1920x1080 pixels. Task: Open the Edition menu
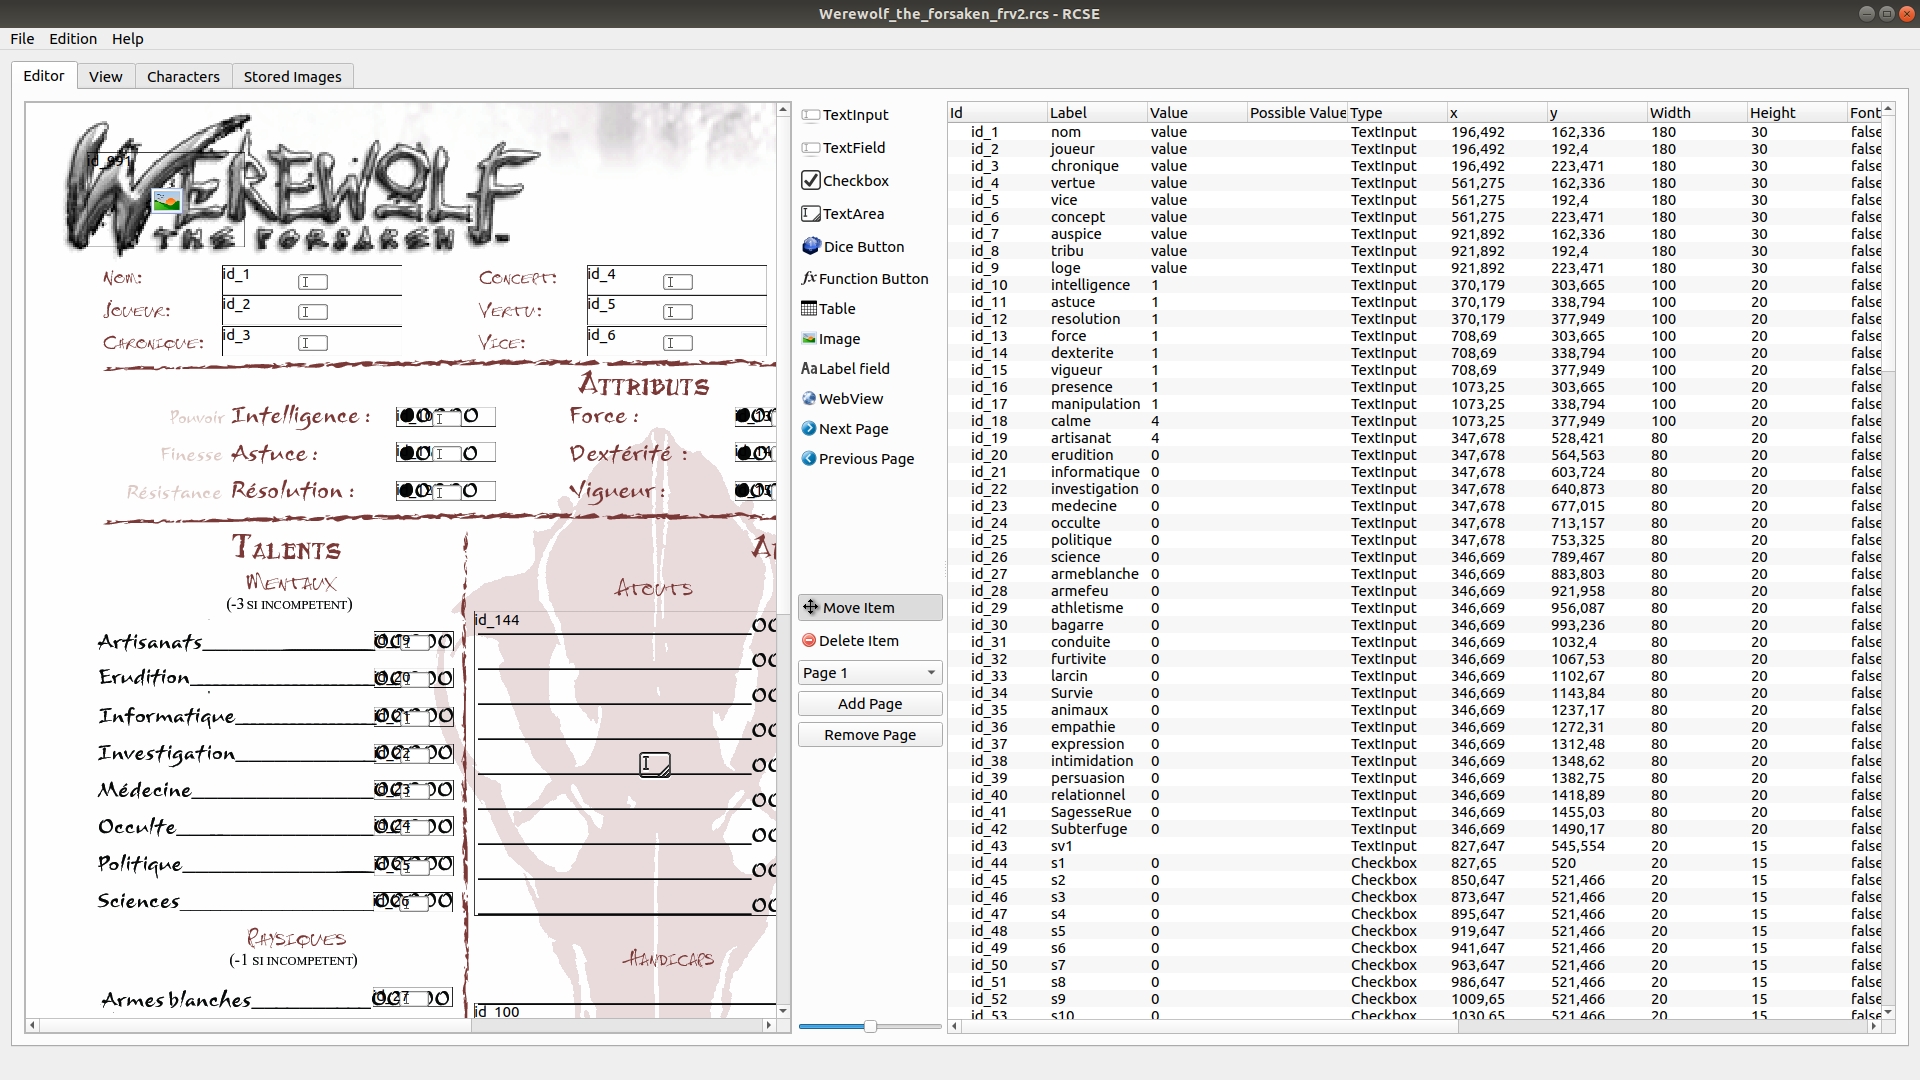coord(73,39)
